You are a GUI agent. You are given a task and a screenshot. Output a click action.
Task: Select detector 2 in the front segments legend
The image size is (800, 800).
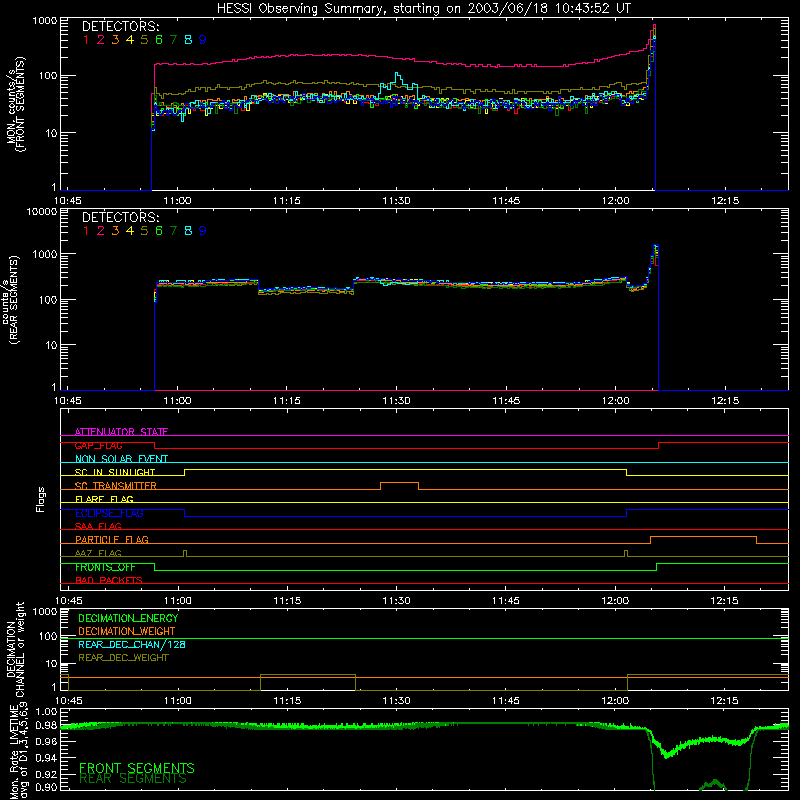click(101, 39)
